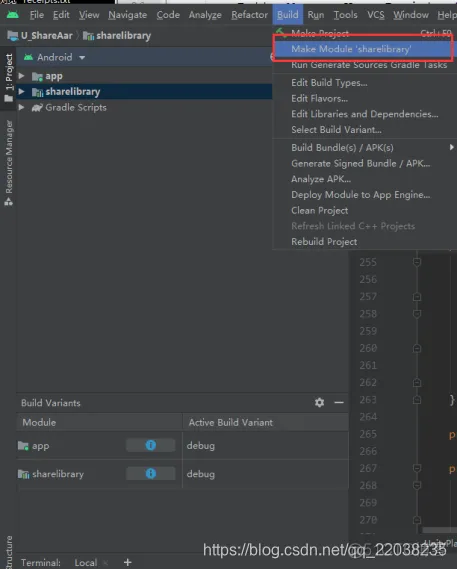Open the Edit menu

tap(61, 15)
